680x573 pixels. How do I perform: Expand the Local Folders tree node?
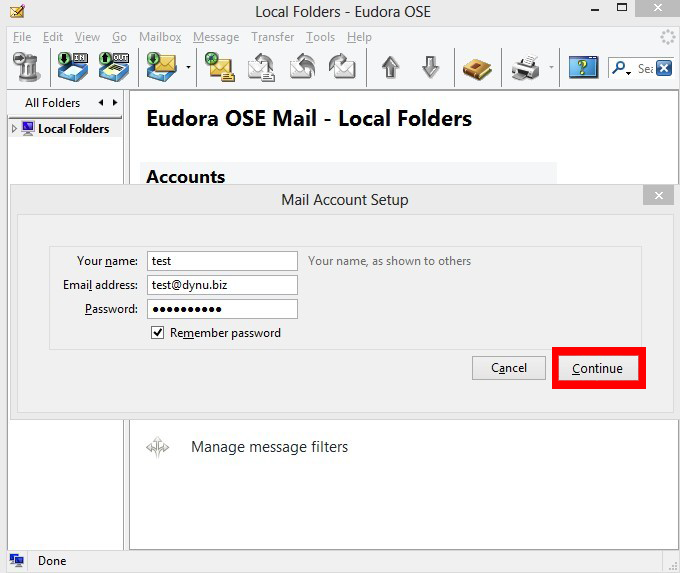coord(14,129)
